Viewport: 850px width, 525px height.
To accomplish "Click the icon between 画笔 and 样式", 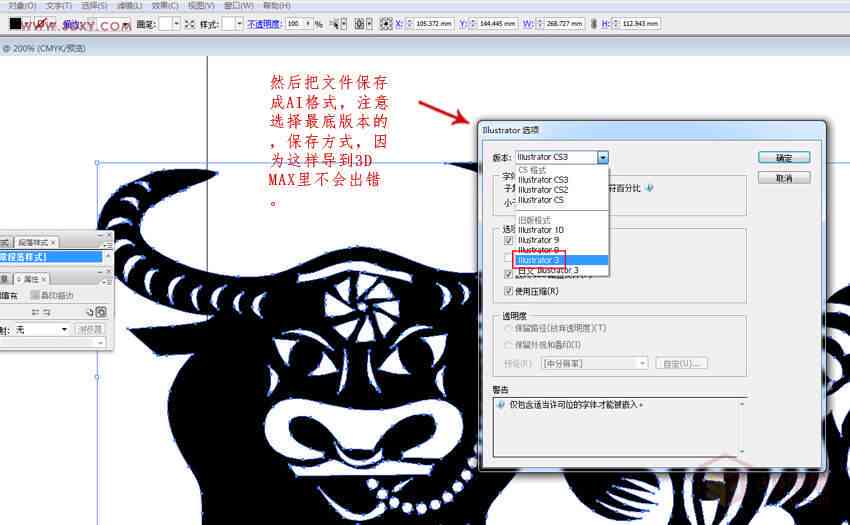I will [x=189, y=24].
